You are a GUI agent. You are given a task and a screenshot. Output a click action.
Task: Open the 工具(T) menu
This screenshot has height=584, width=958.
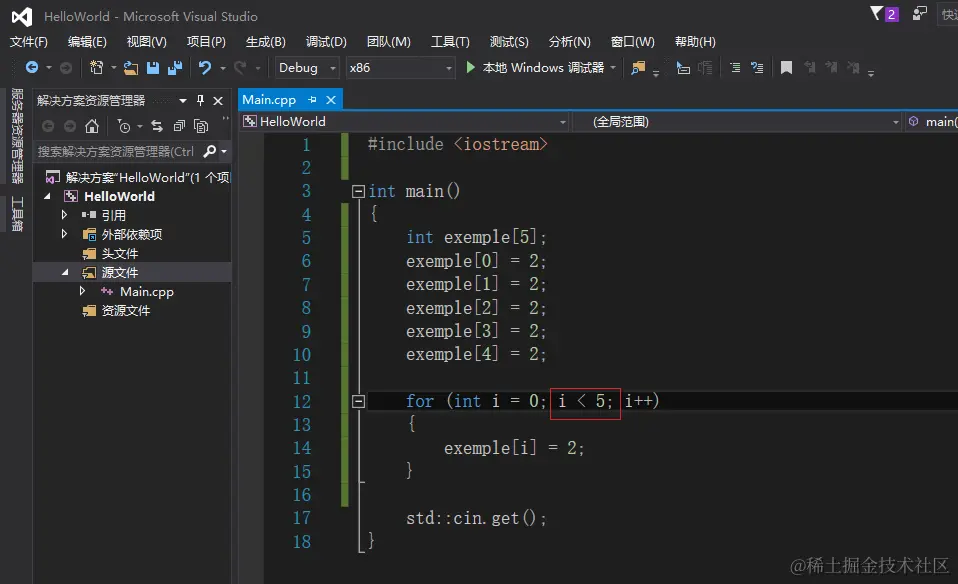click(x=450, y=42)
